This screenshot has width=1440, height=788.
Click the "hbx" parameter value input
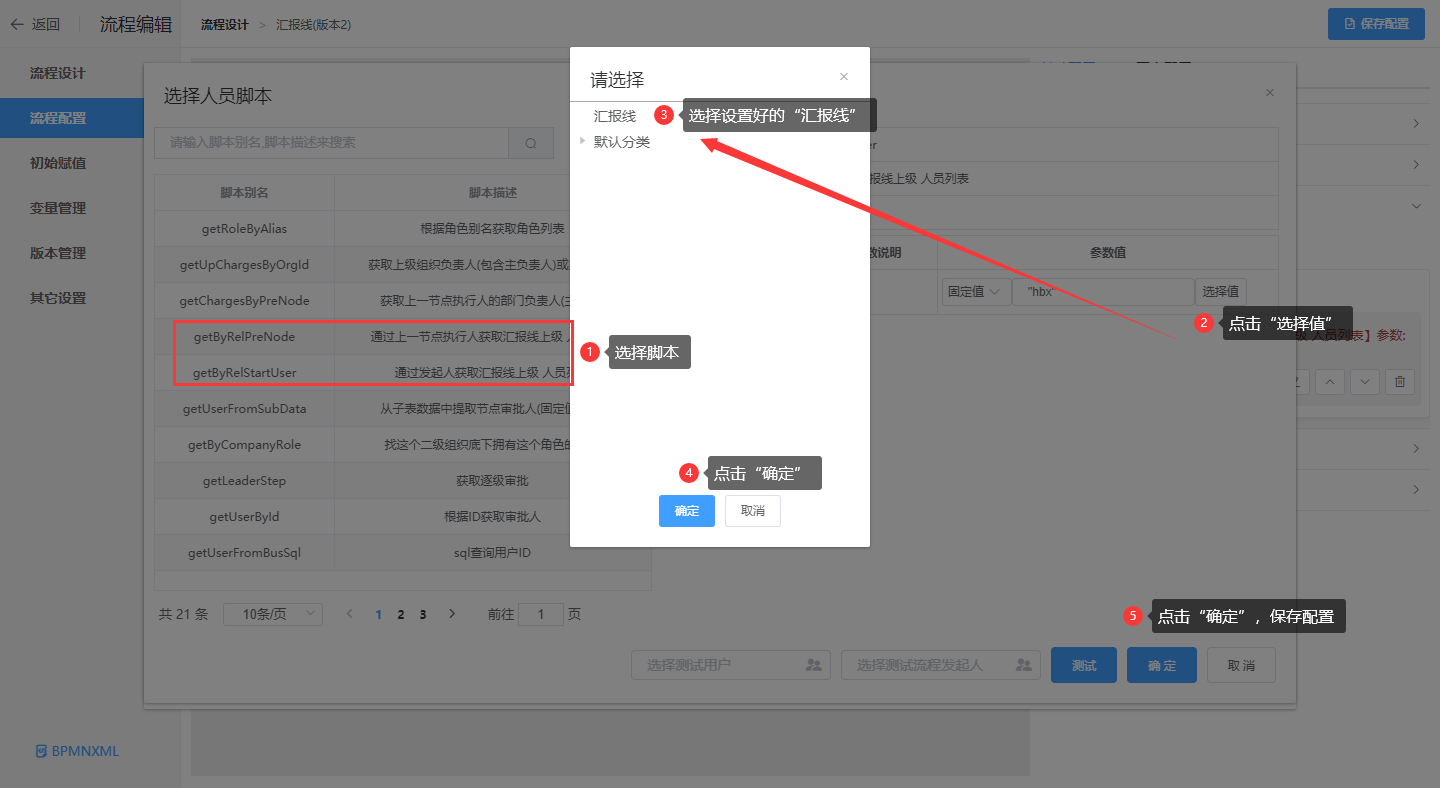pos(1103,292)
